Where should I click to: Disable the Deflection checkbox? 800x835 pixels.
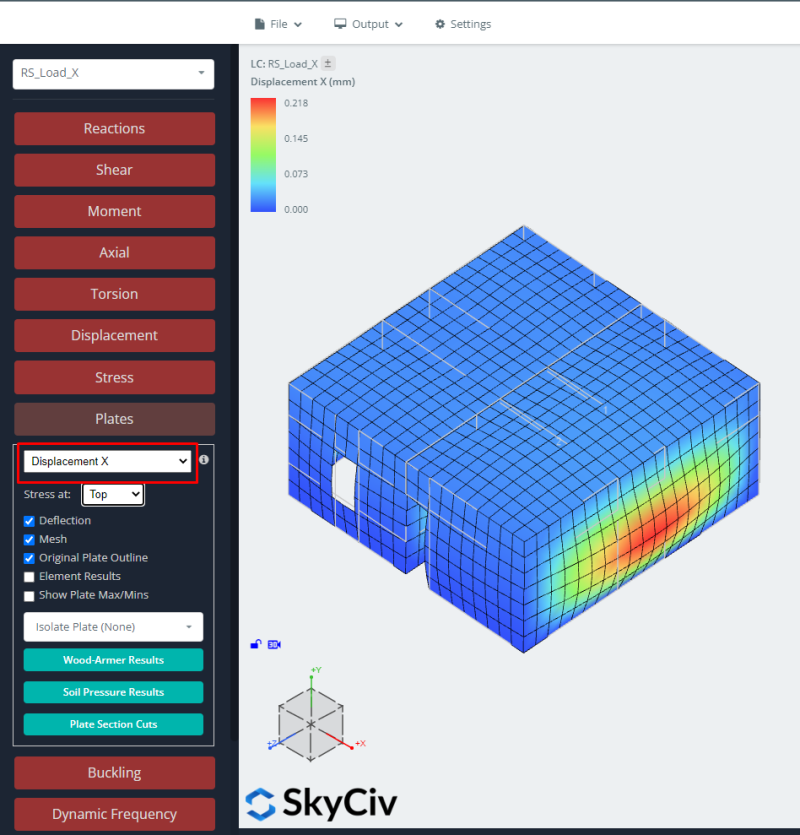coord(28,521)
